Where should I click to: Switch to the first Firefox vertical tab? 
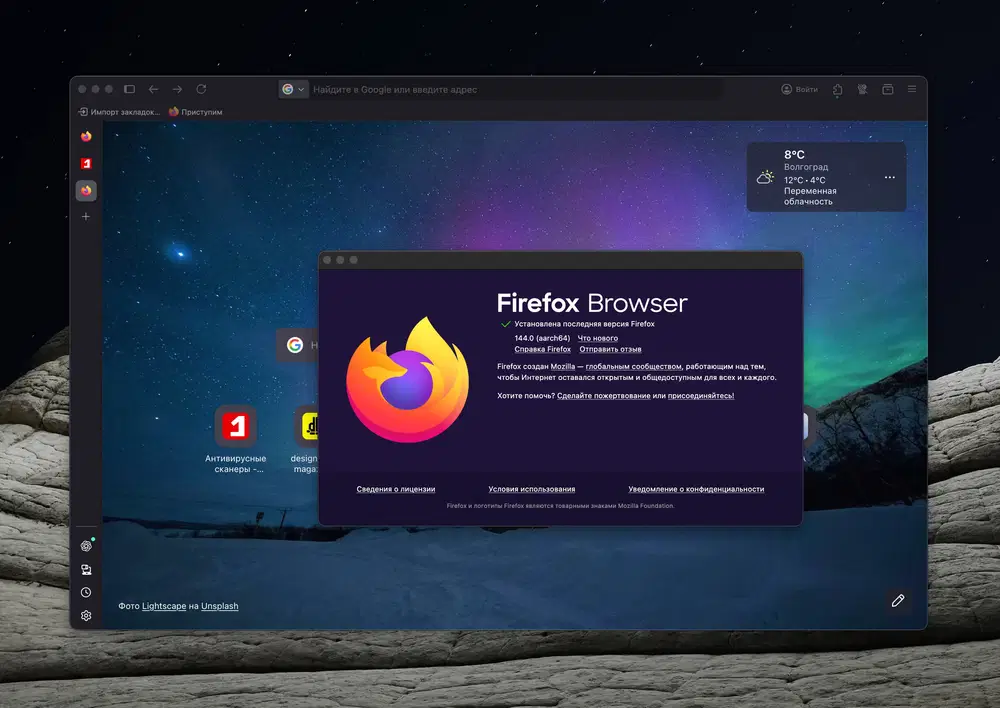click(x=86, y=136)
